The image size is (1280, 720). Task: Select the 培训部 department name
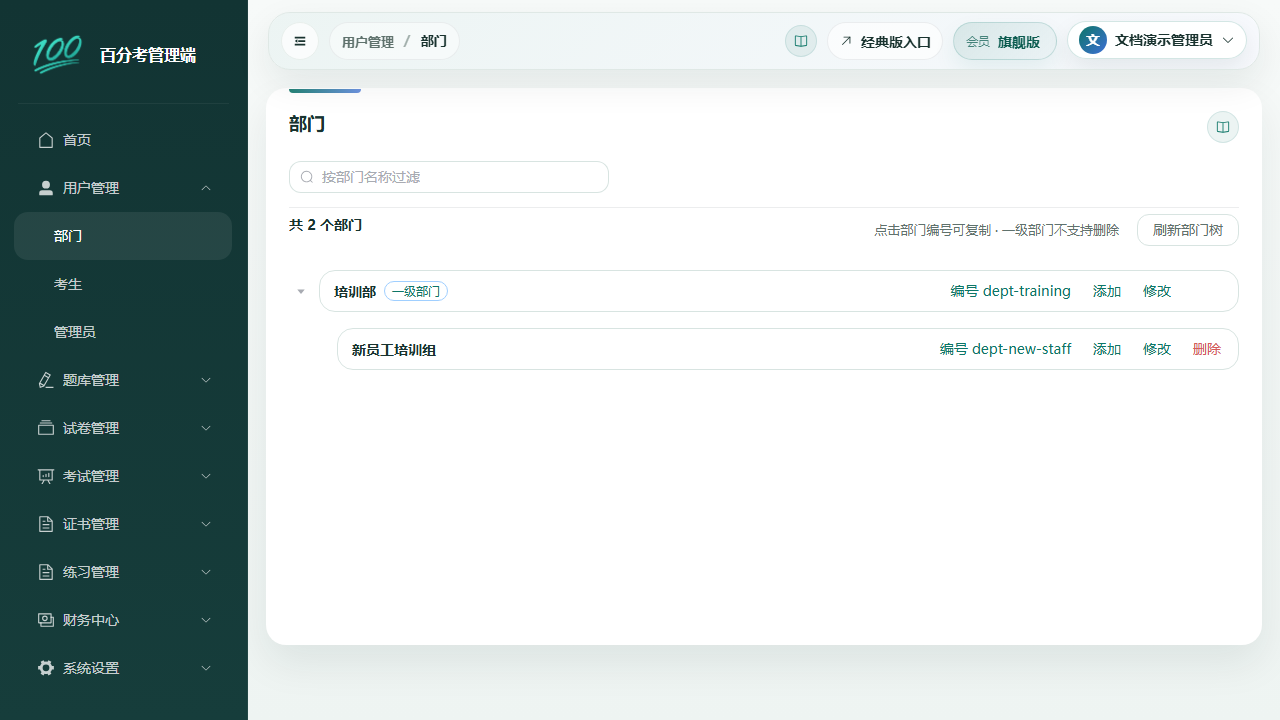point(355,292)
